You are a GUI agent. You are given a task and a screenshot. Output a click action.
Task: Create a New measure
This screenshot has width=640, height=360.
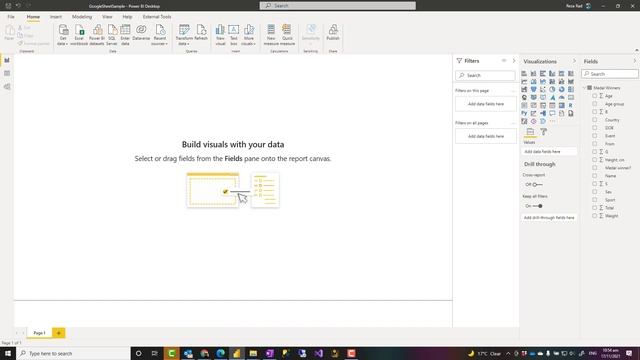(271, 35)
